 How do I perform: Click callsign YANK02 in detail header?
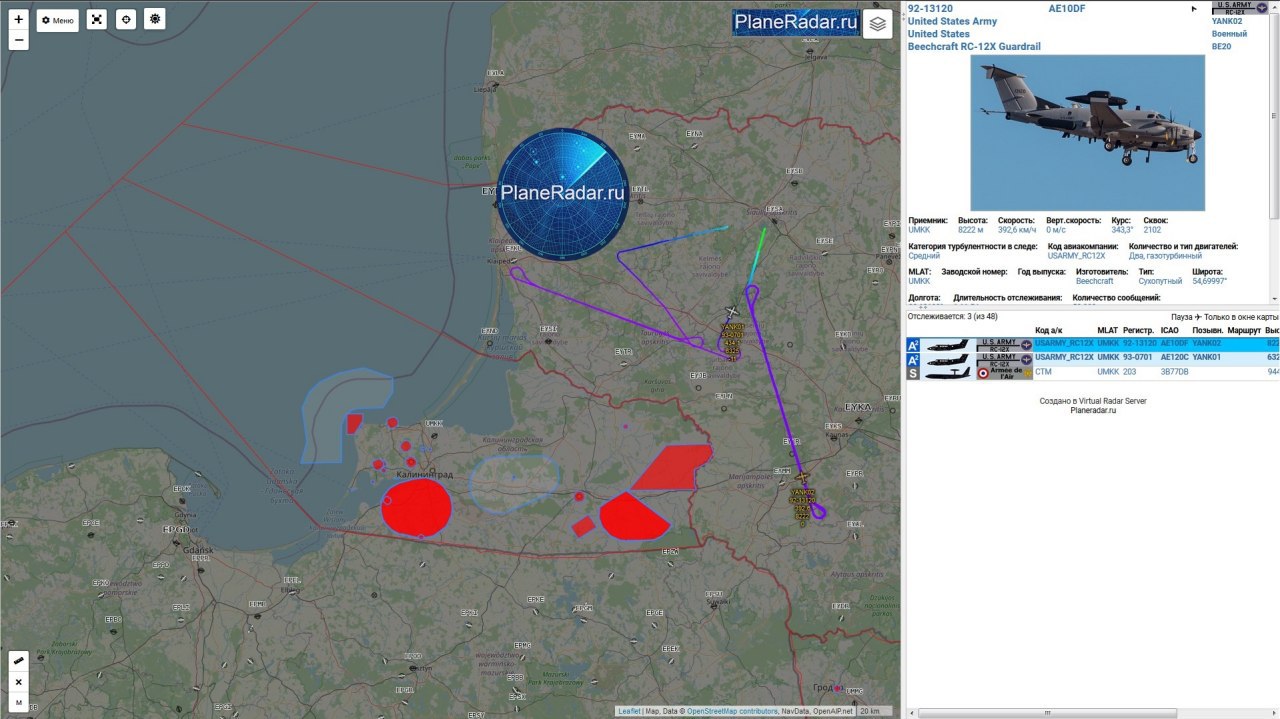tap(1227, 21)
